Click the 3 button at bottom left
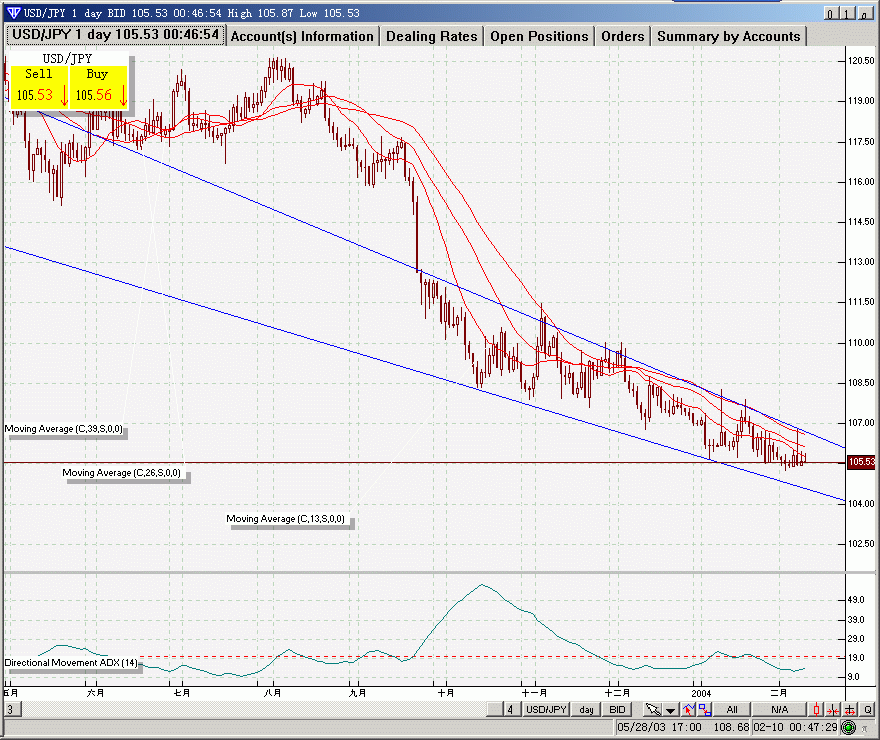This screenshot has height=740, width=880. pos(11,709)
